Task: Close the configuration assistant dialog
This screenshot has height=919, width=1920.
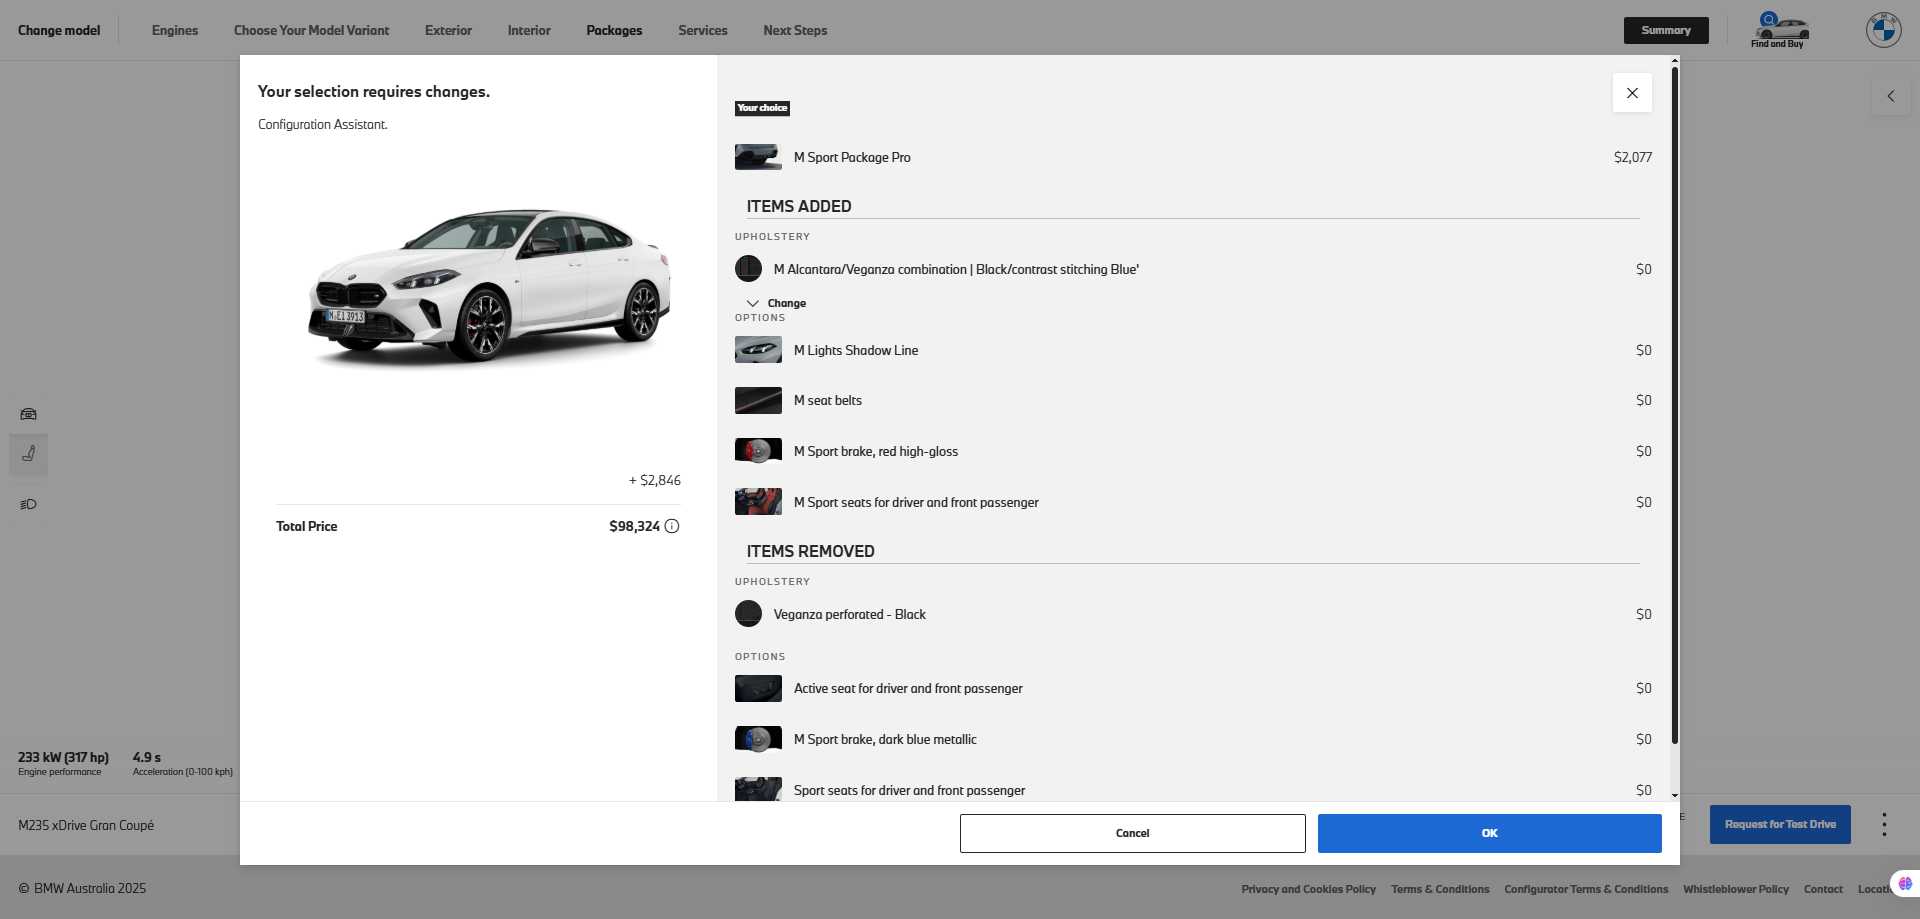Action: 1632,93
